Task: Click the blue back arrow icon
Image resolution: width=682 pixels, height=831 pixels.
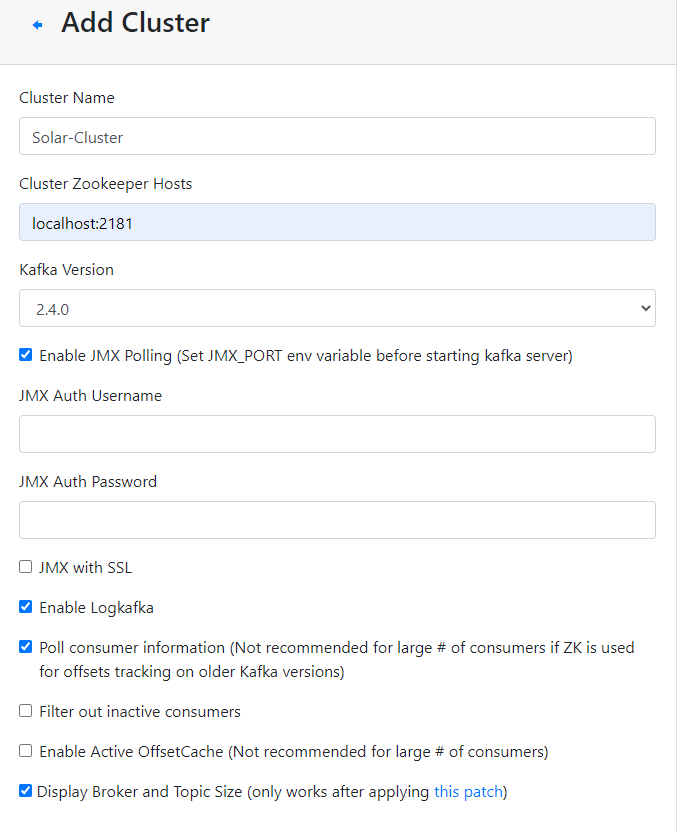Action: tap(37, 24)
